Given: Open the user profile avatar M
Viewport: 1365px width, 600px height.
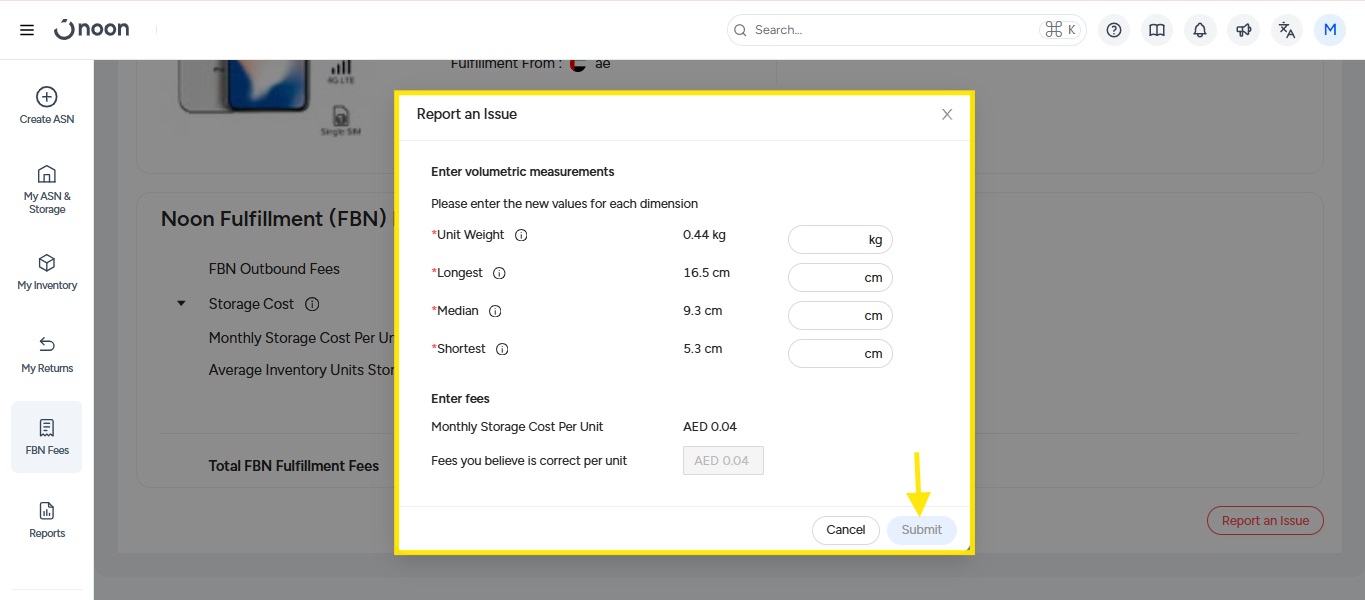Looking at the screenshot, I should click(x=1330, y=30).
